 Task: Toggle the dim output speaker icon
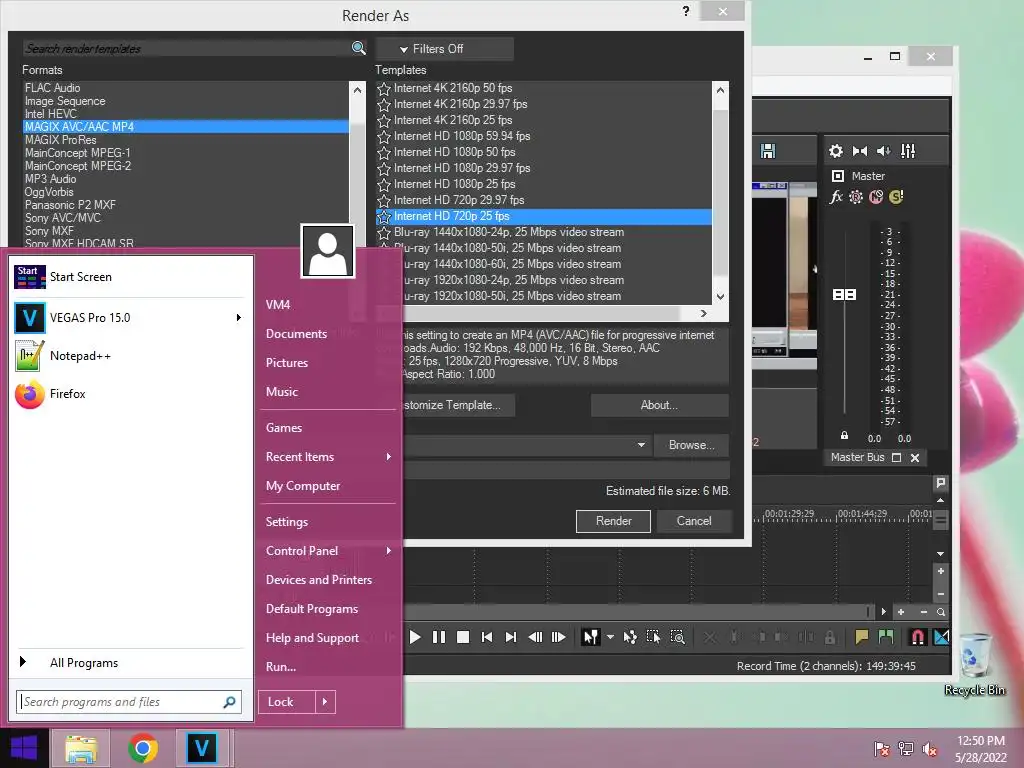tap(884, 151)
